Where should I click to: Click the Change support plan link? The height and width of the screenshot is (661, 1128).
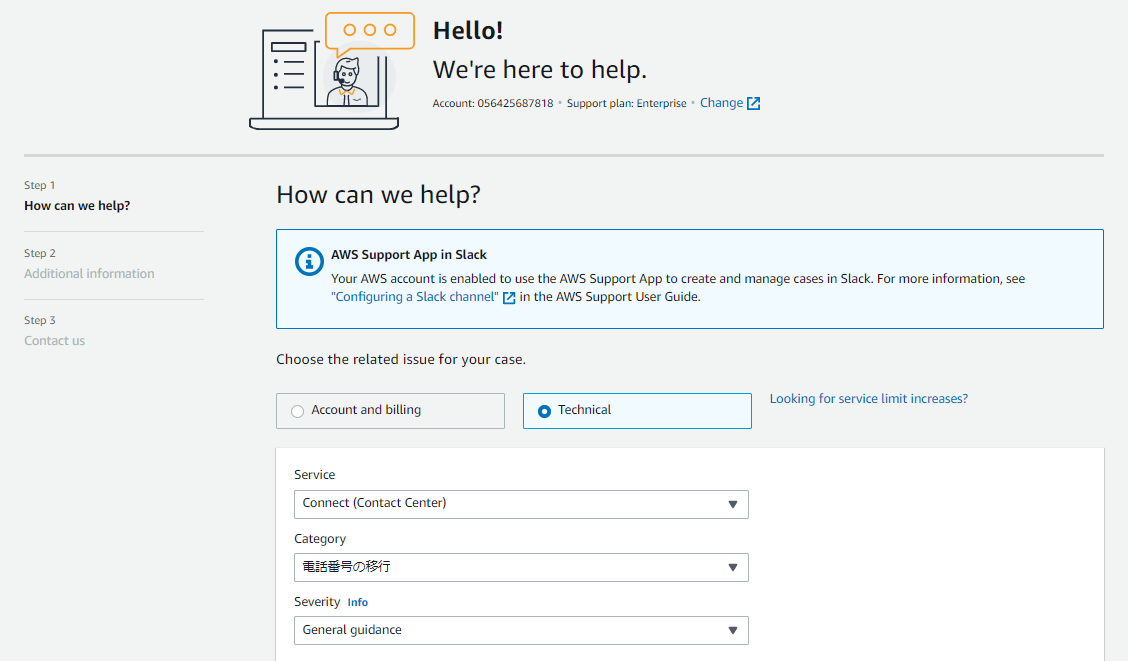pos(722,103)
